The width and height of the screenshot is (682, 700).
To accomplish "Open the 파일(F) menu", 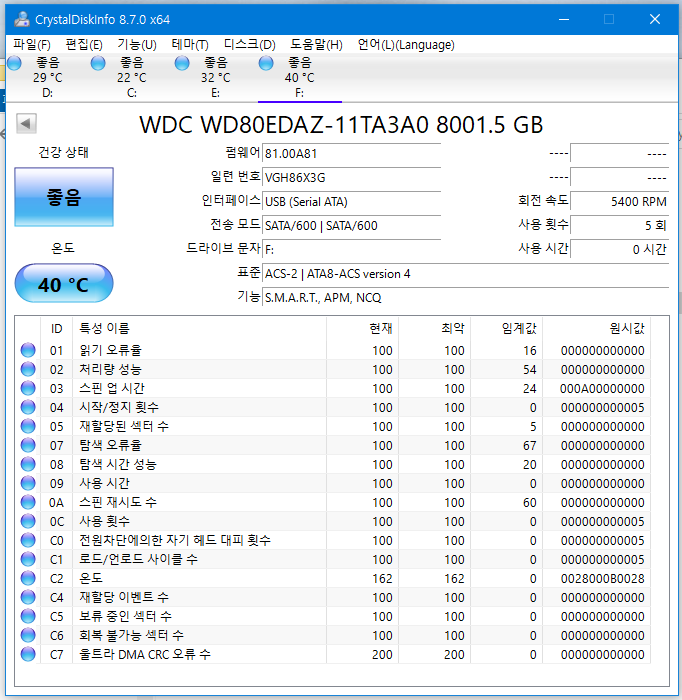I will (x=31, y=45).
